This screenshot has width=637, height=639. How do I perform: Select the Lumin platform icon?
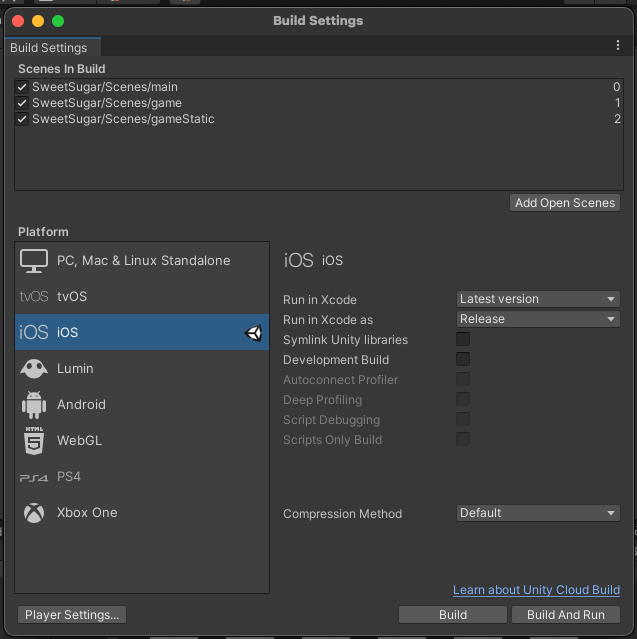(34, 368)
